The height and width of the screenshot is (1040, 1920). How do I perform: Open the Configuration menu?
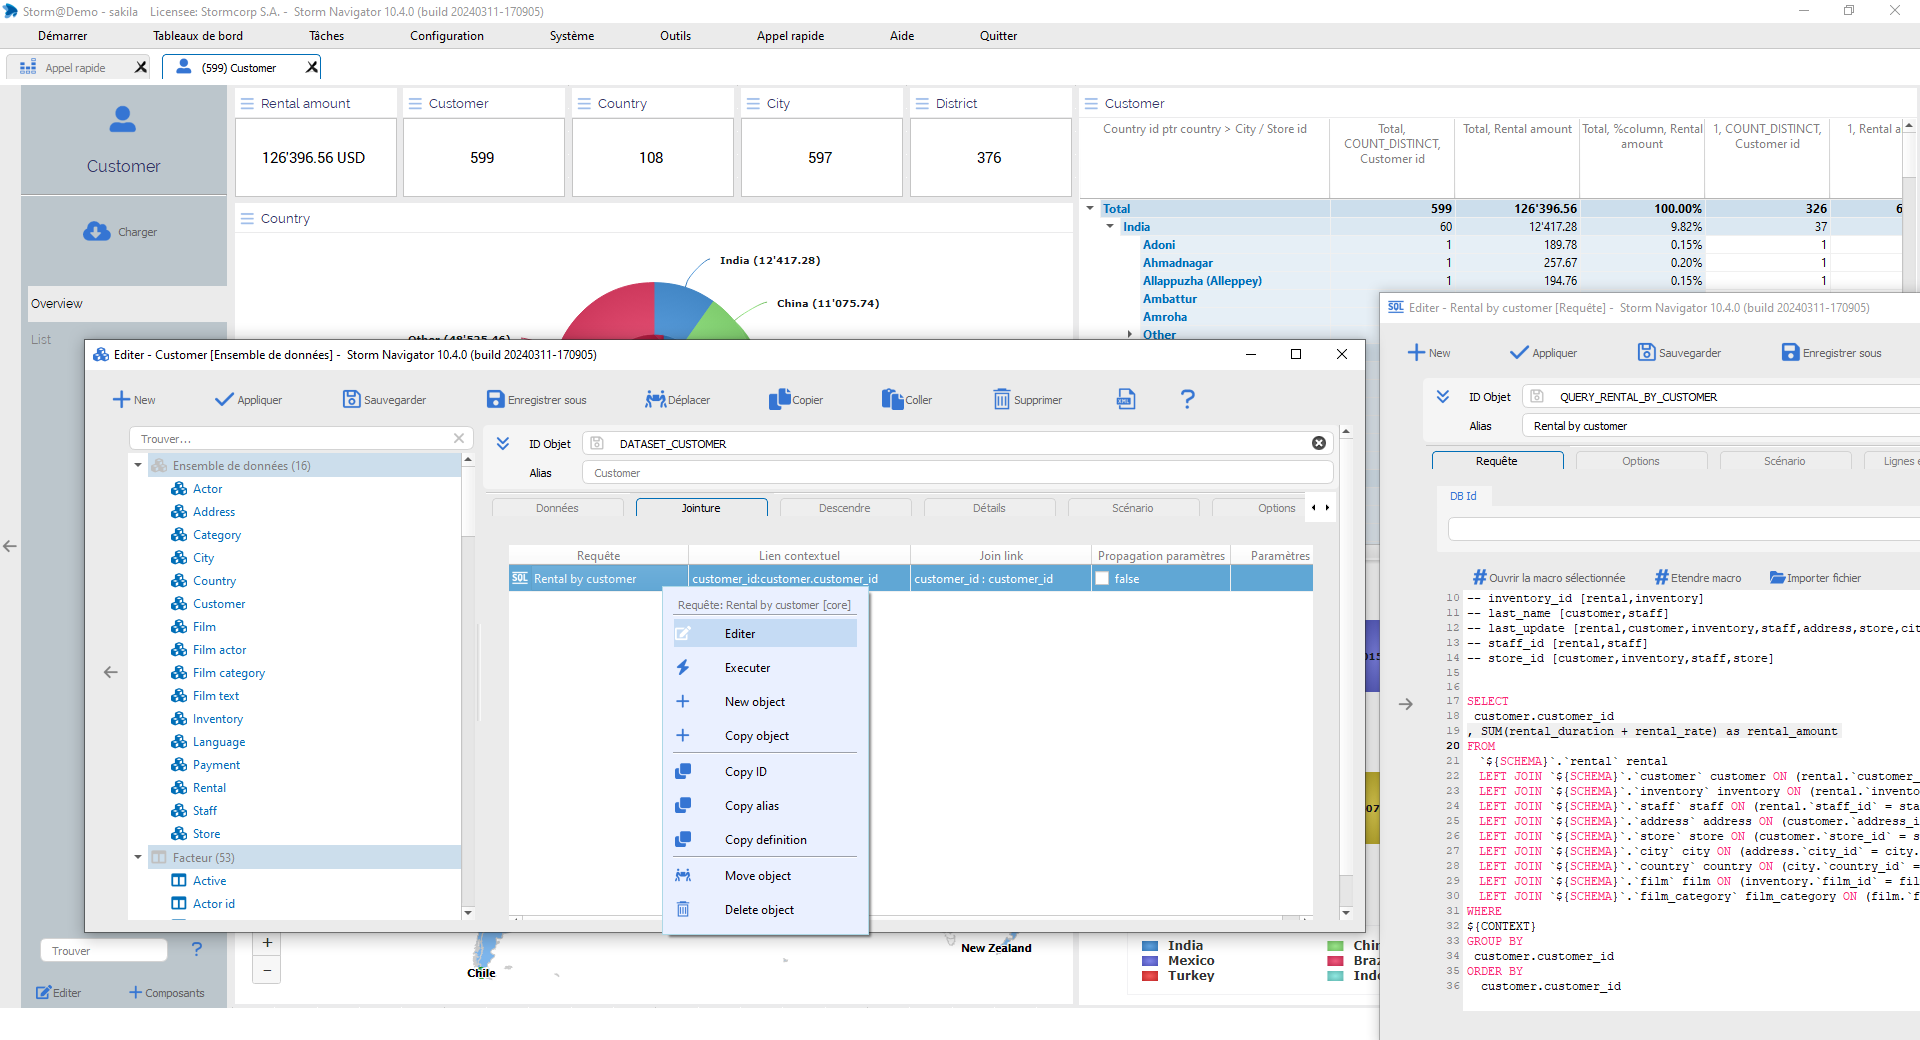click(x=446, y=36)
